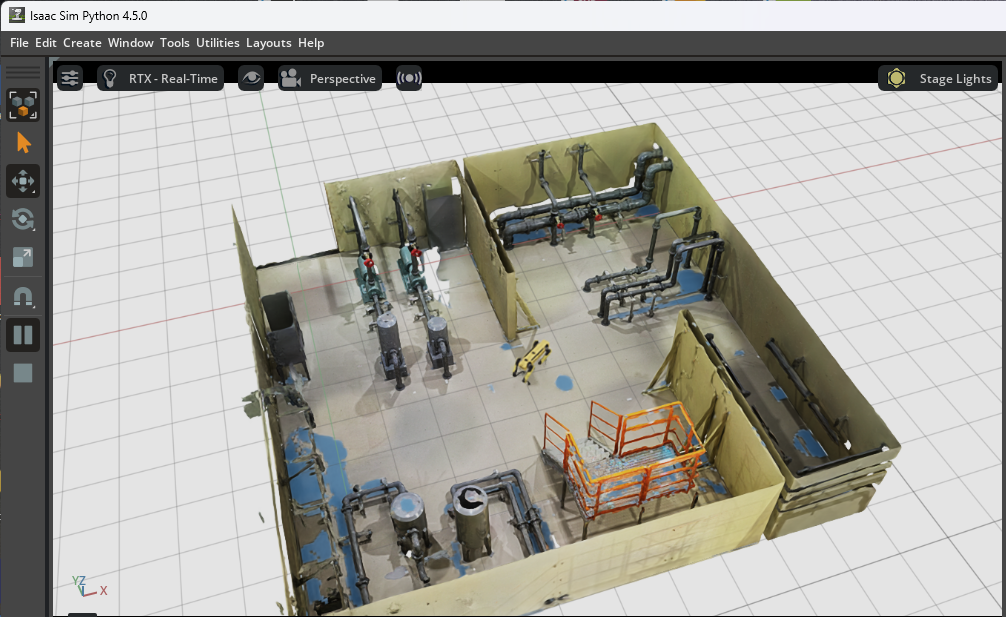Viewport: 1006px width, 617px height.
Task: Open viewport settings sliders menu
Action: [x=70, y=78]
